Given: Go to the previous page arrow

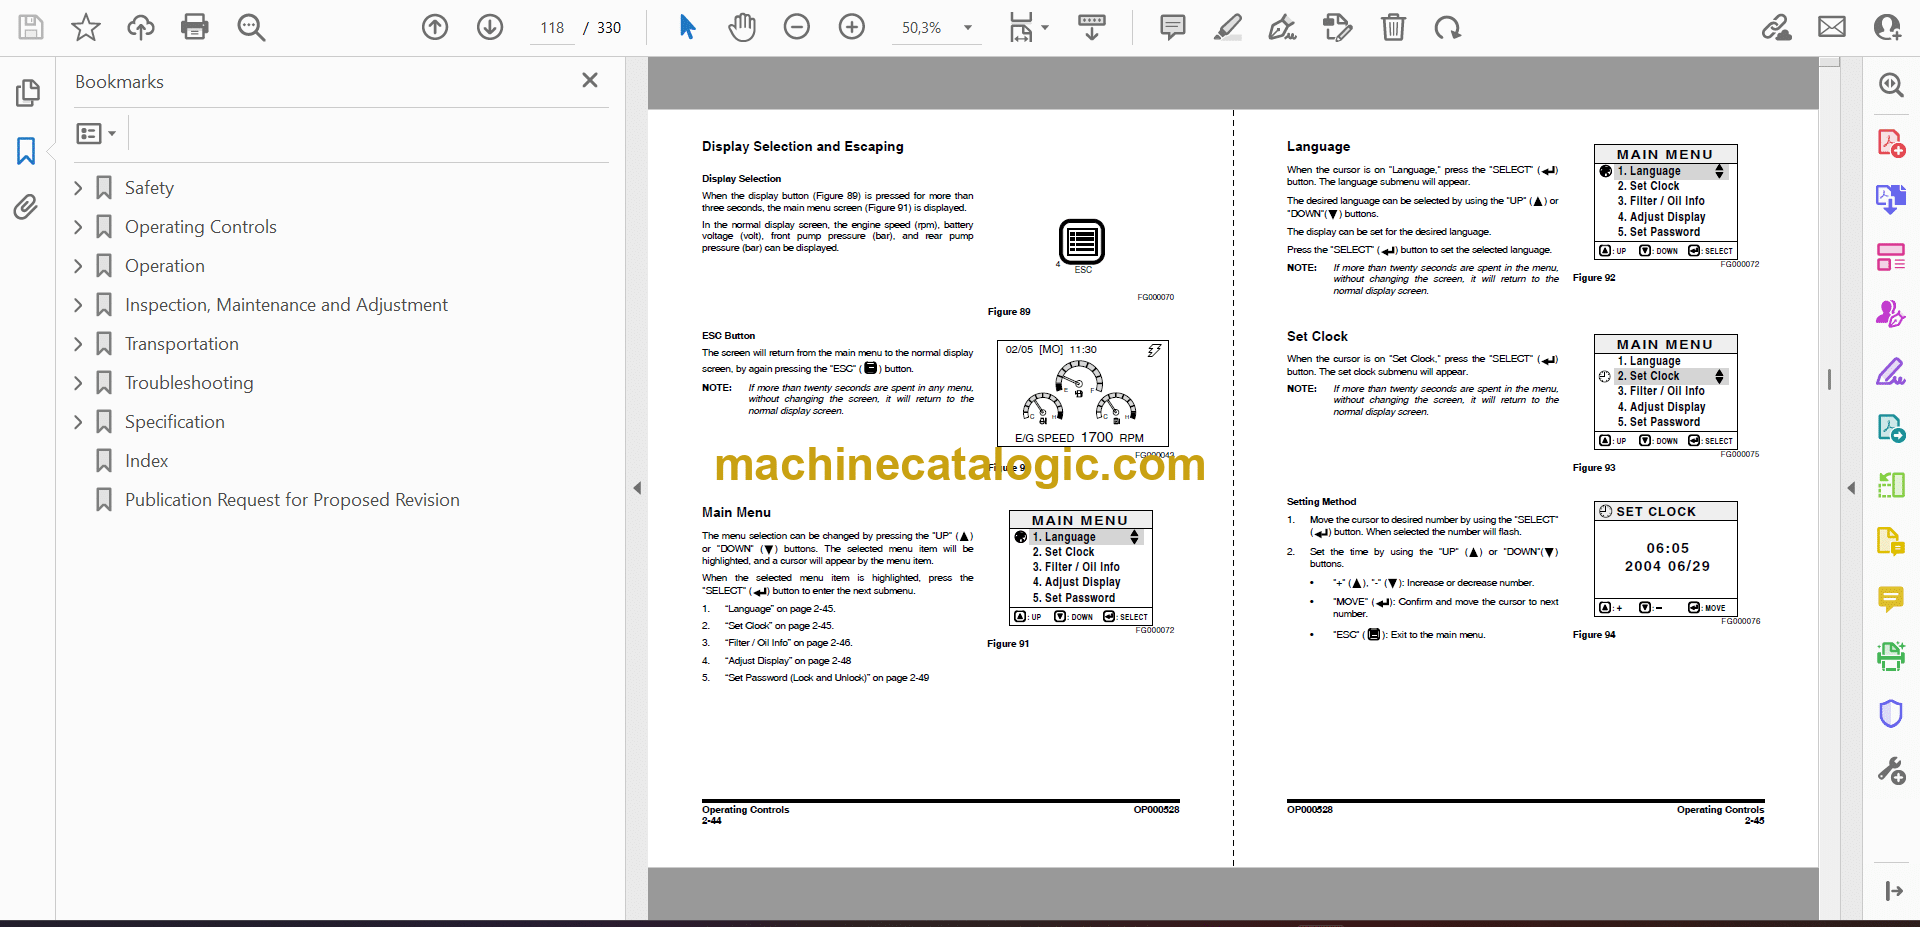Looking at the screenshot, I should 435,27.
